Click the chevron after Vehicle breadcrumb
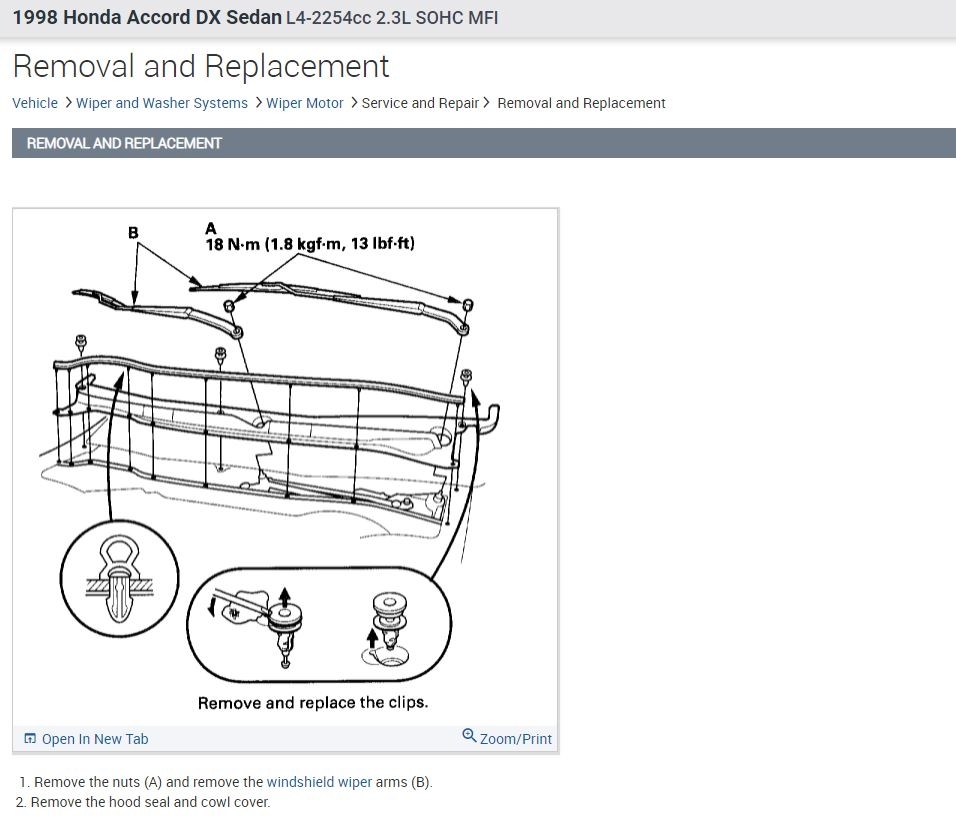 point(68,102)
